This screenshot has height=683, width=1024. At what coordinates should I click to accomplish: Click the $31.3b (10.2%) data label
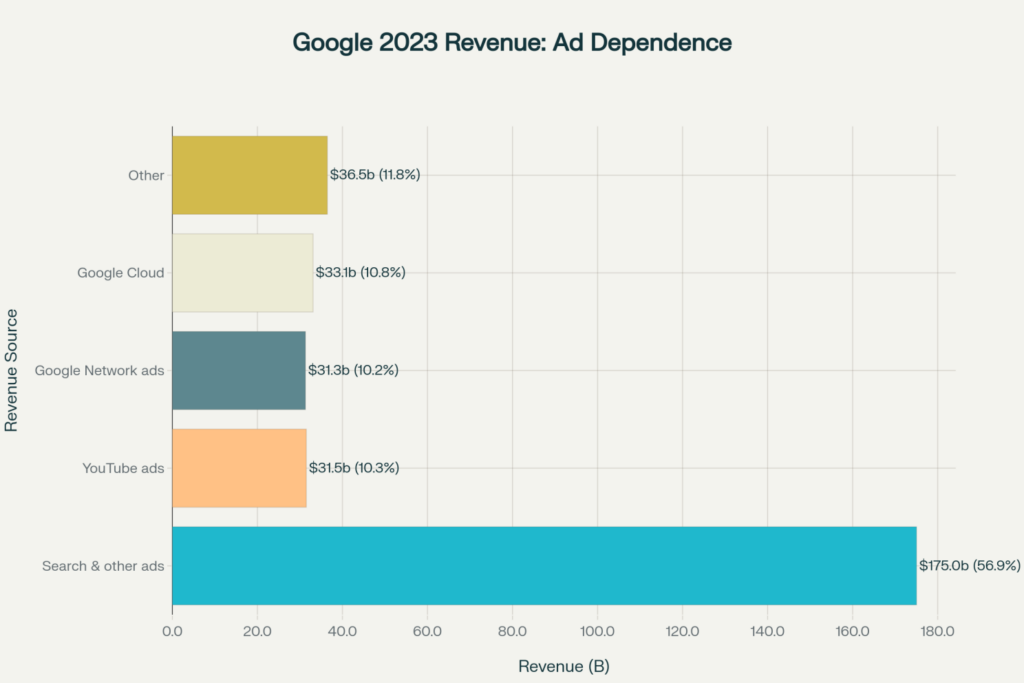pyautogui.click(x=353, y=370)
